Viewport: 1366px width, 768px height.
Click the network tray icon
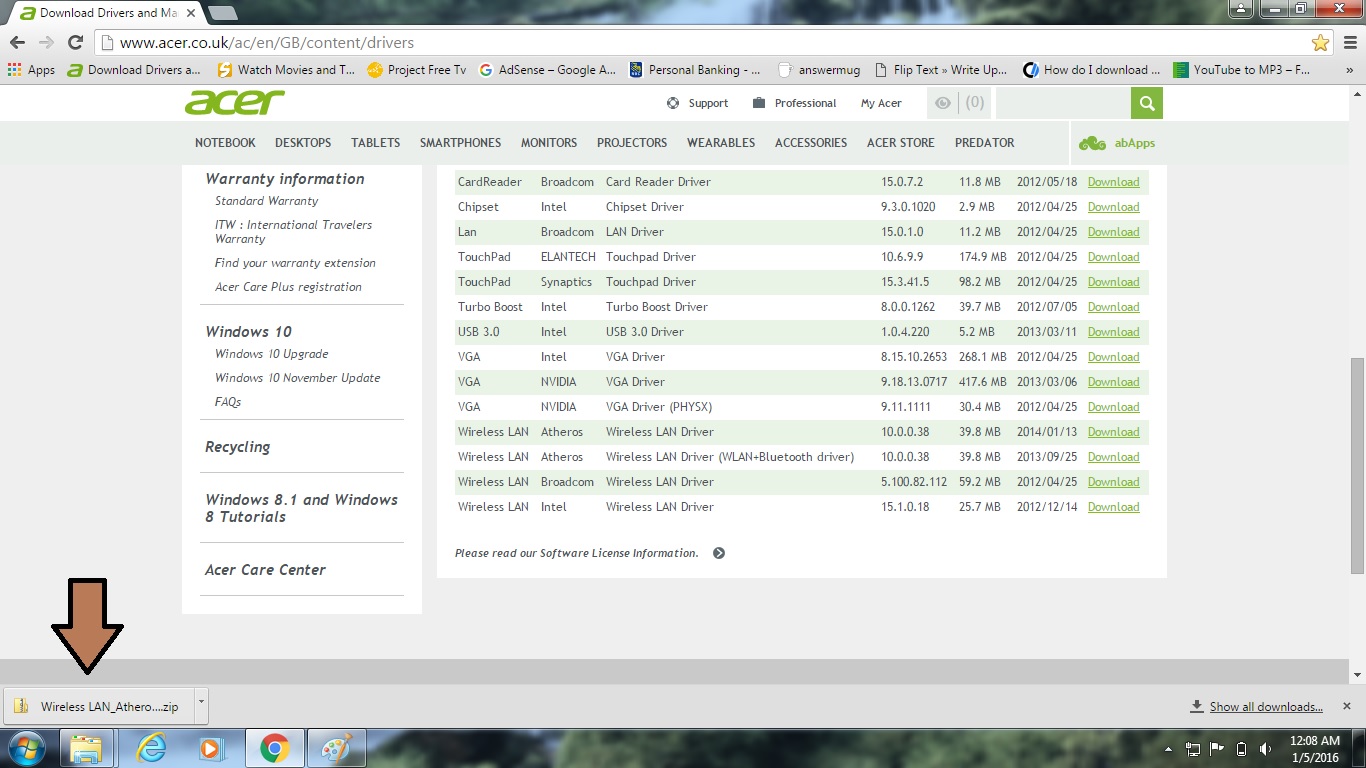pyautogui.click(x=1193, y=749)
